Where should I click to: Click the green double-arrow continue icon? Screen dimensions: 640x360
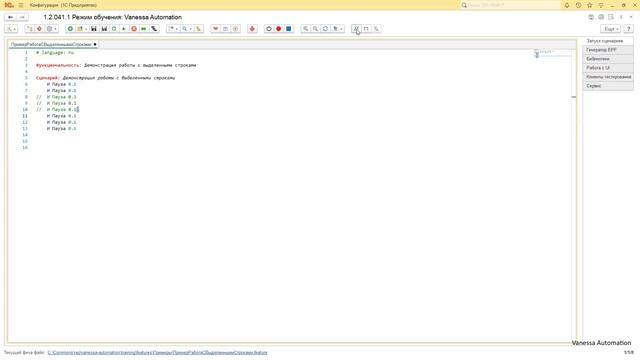point(144,29)
